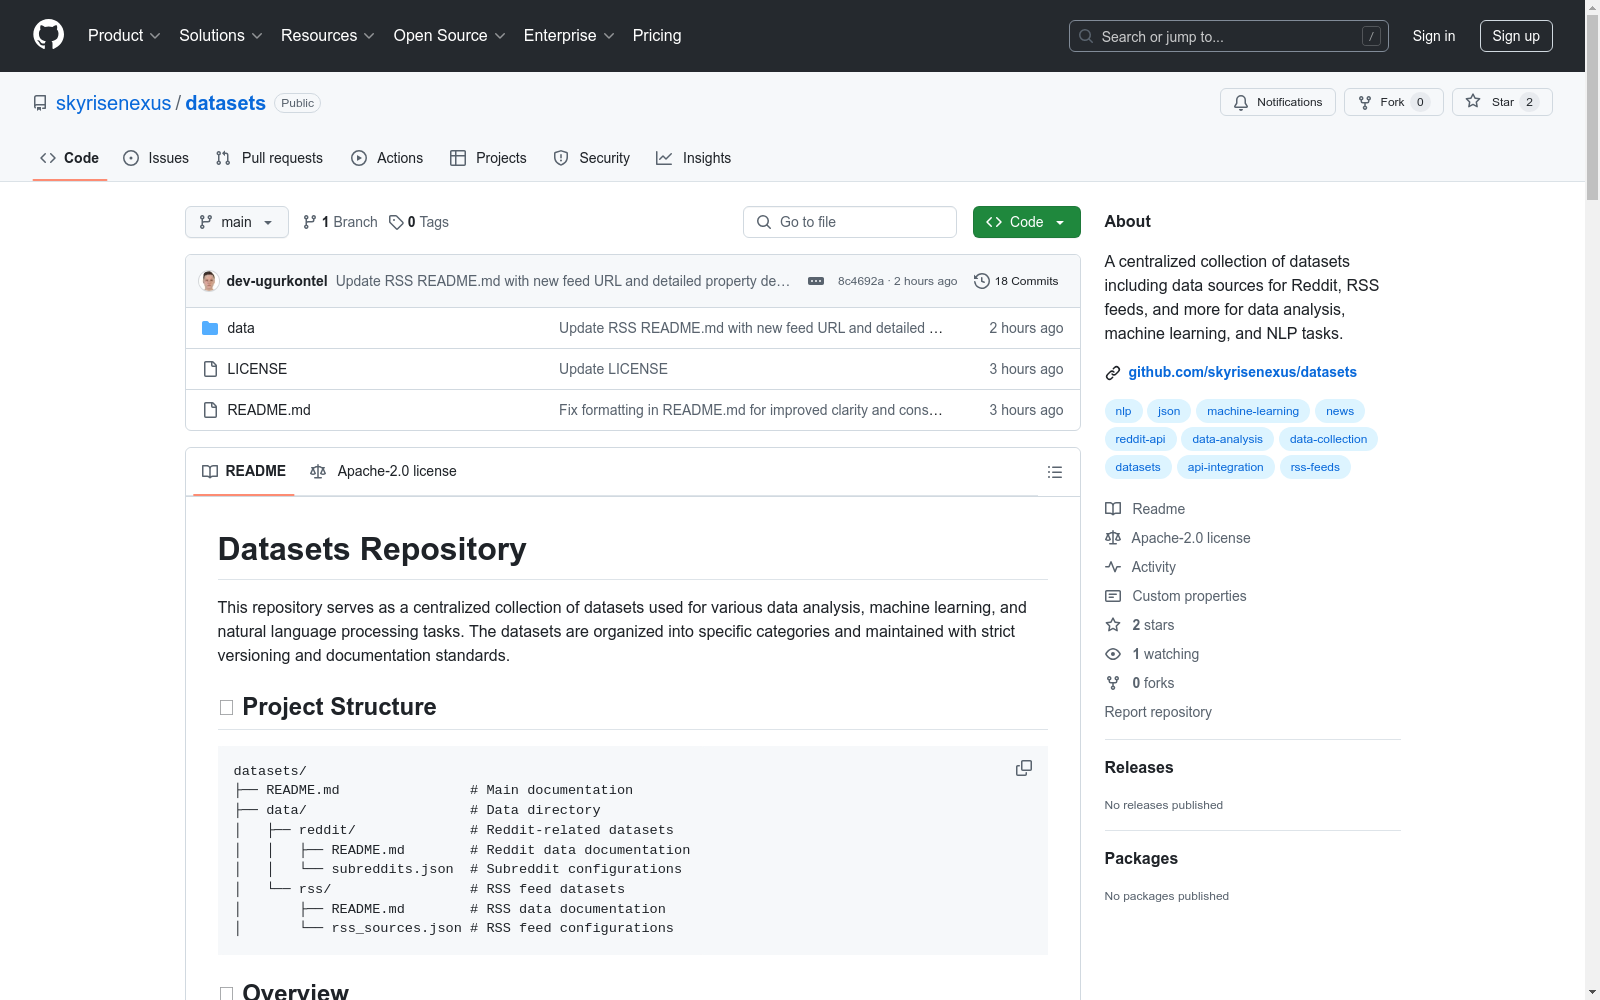
Task: Focus the Search or jump to field
Action: [x=1229, y=36]
